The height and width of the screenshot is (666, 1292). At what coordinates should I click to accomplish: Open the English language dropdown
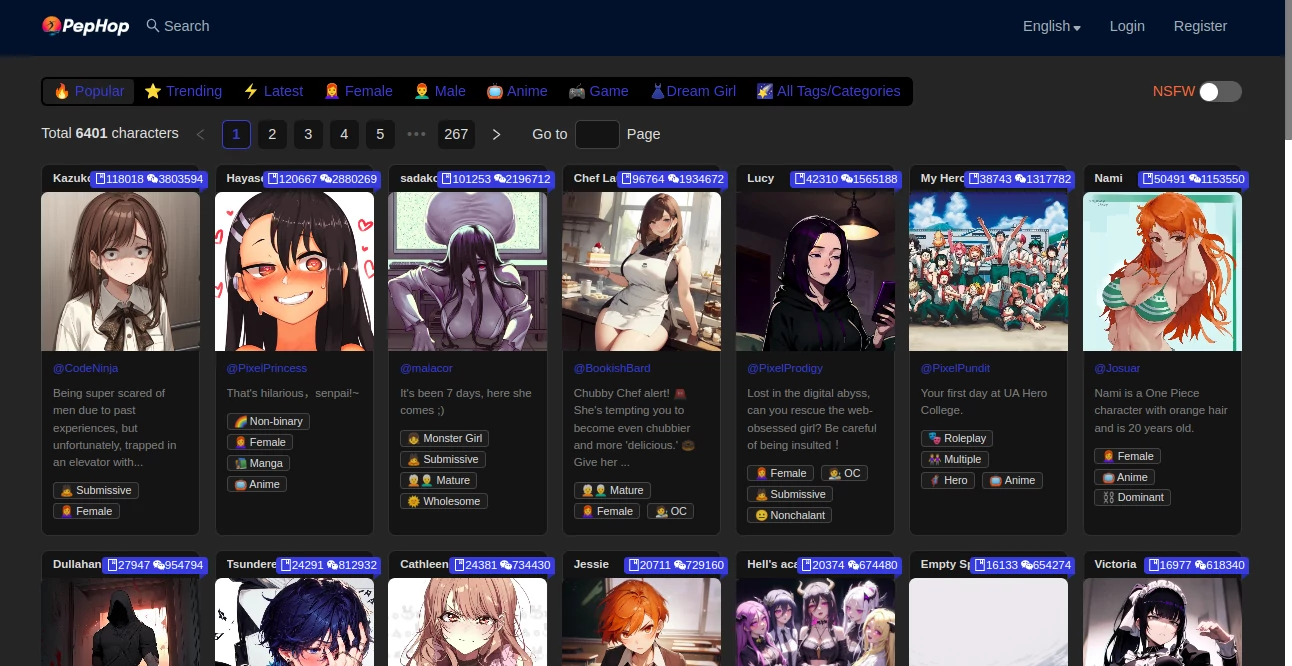tap(1052, 26)
